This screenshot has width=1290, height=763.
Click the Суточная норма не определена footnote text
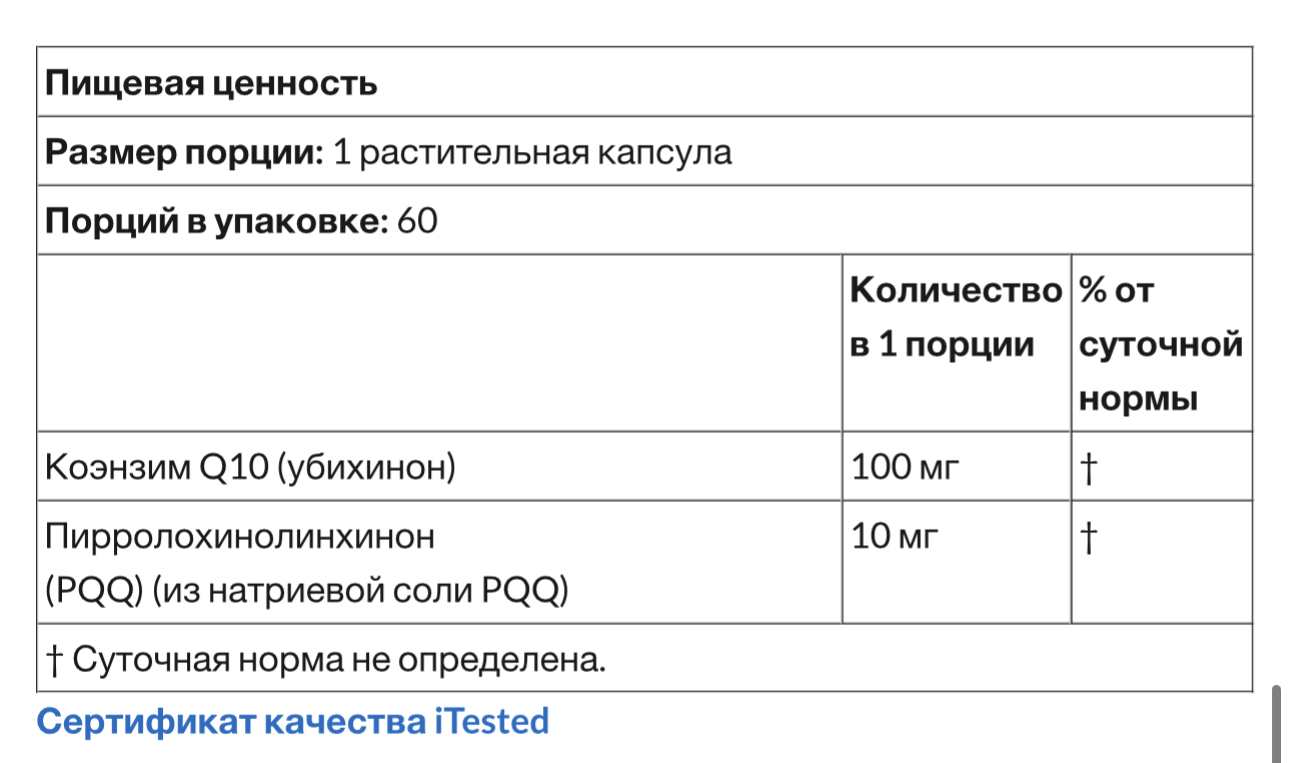[339, 661]
